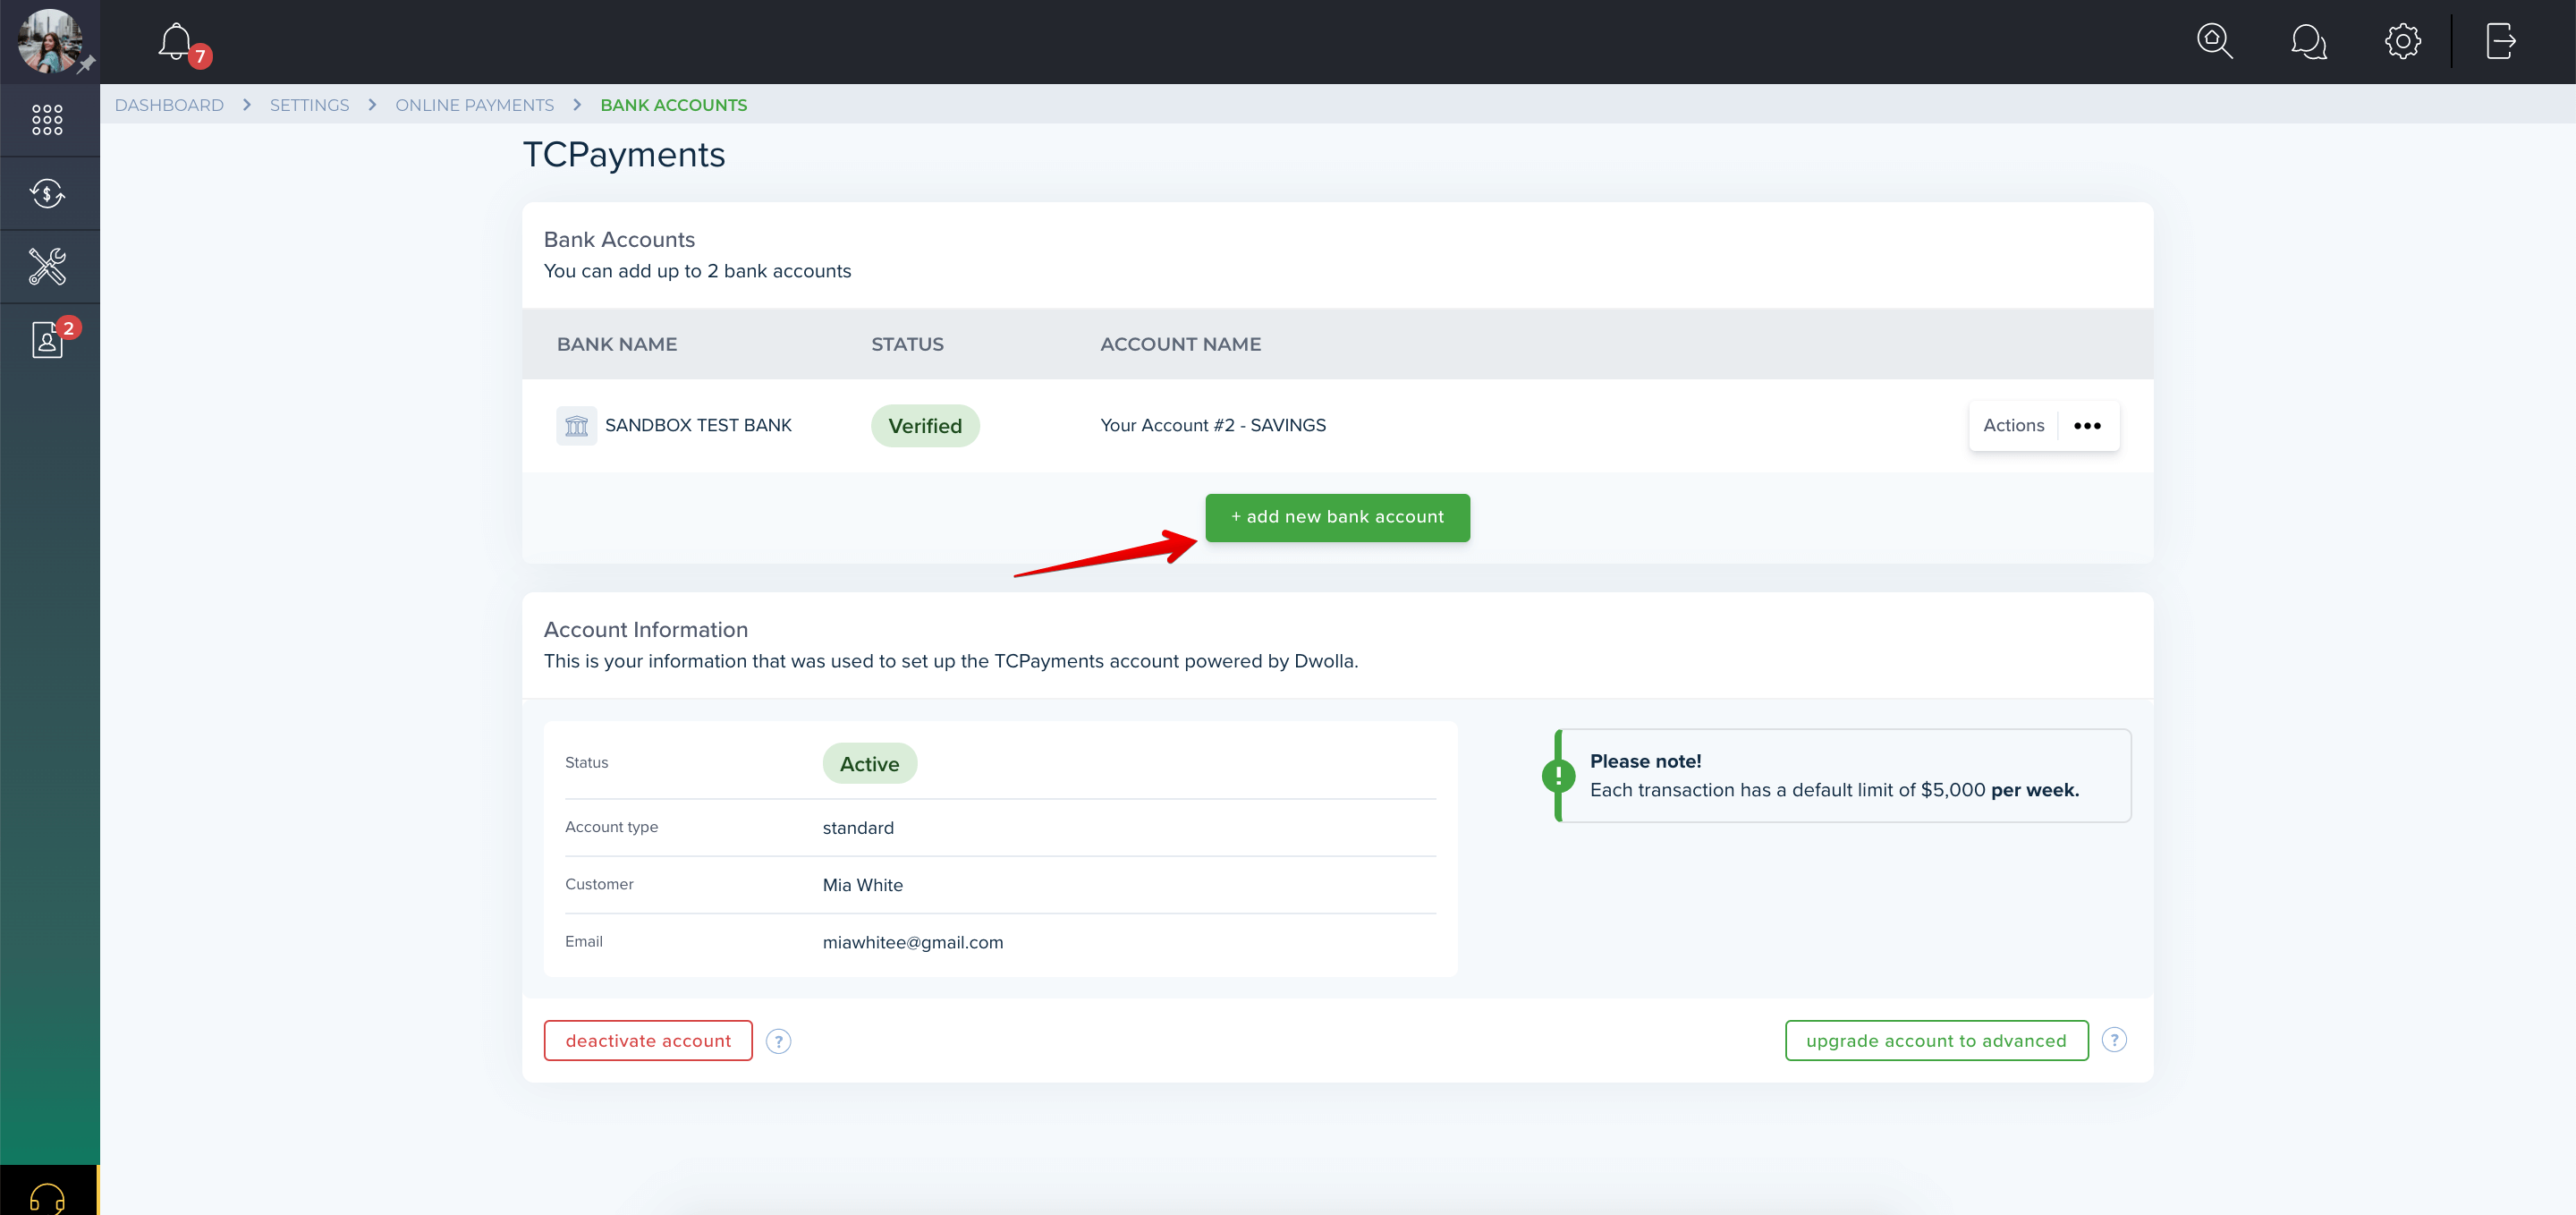Click add new bank account button
The height and width of the screenshot is (1215, 2576).
pos(1337,517)
